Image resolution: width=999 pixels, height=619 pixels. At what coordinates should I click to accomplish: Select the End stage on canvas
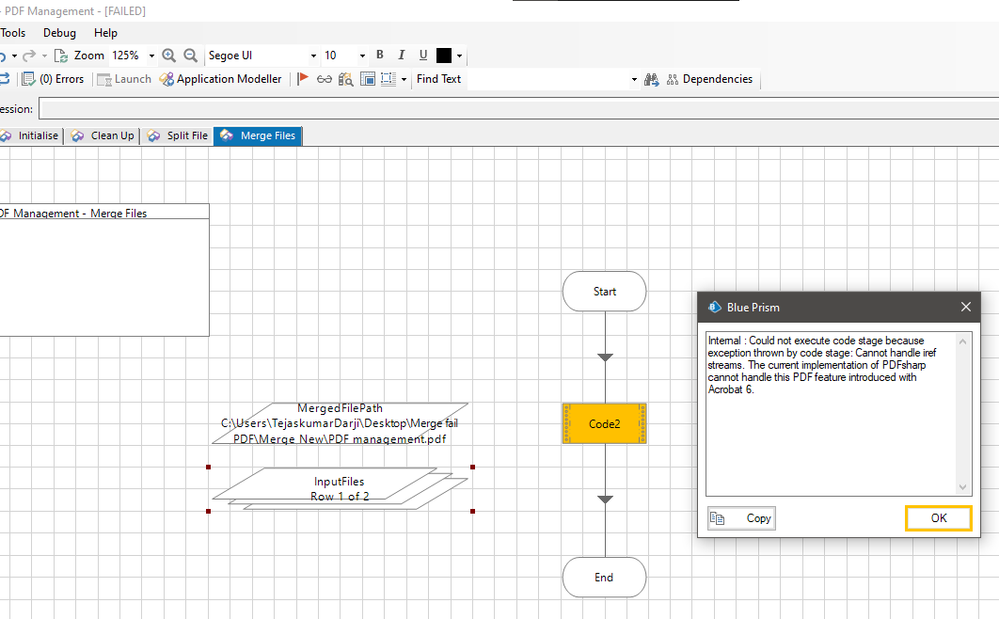pyautogui.click(x=605, y=578)
